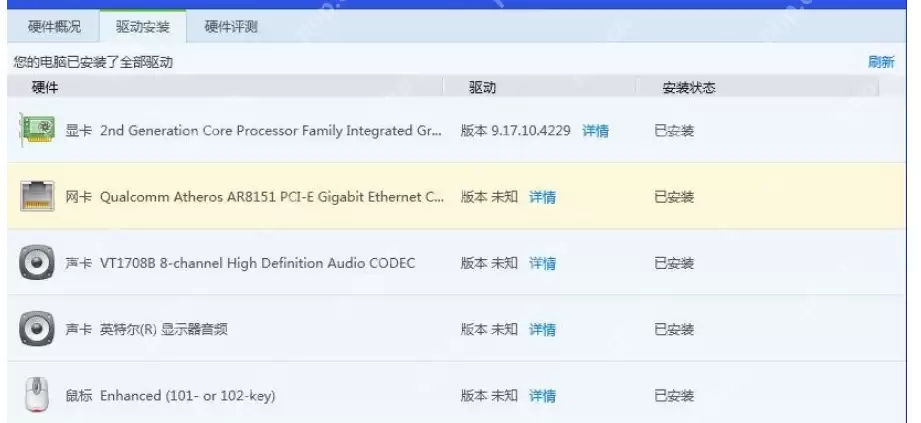
Task: Select Qualcomm Atheros AR8151 PCI-E Gigabit text
Action: (272, 197)
